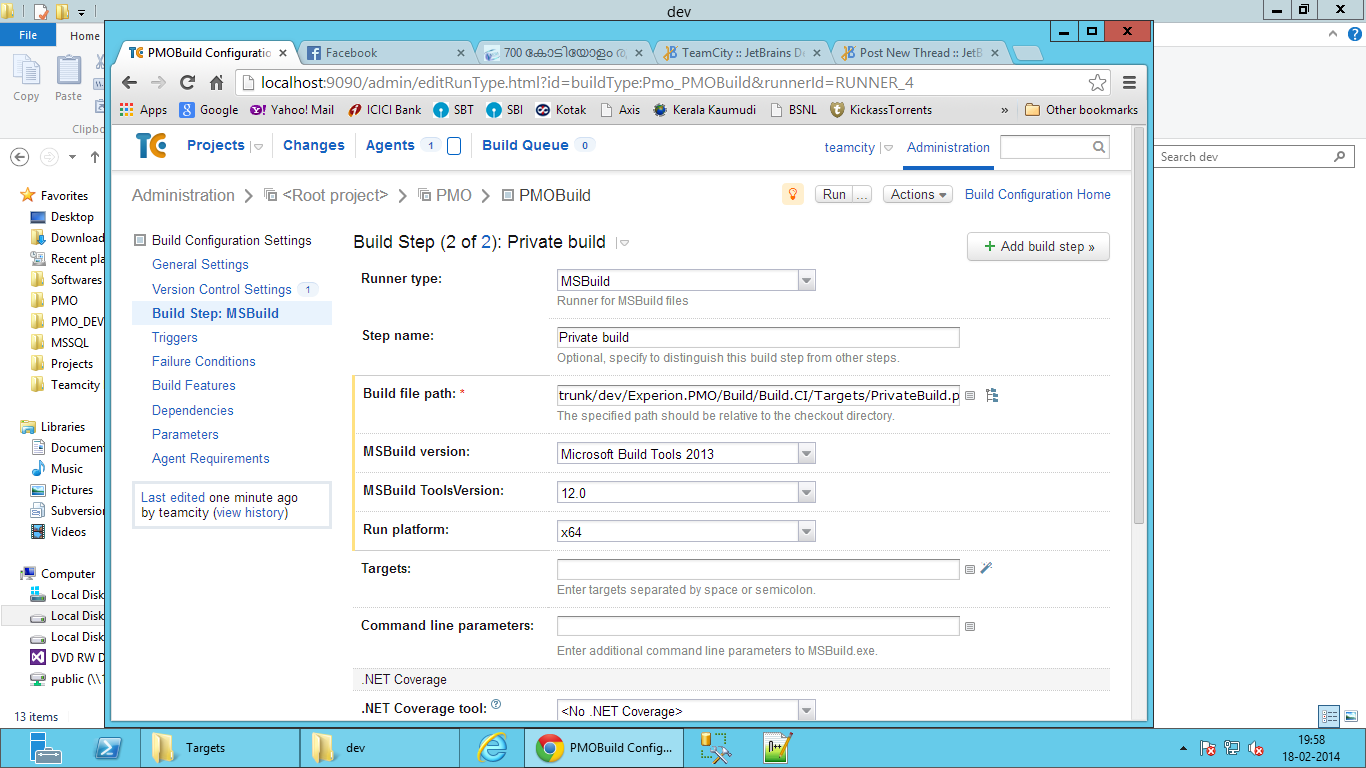Open Version Control Settings link
The width and height of the screenshot is (1366, 768).
[222, 289]
